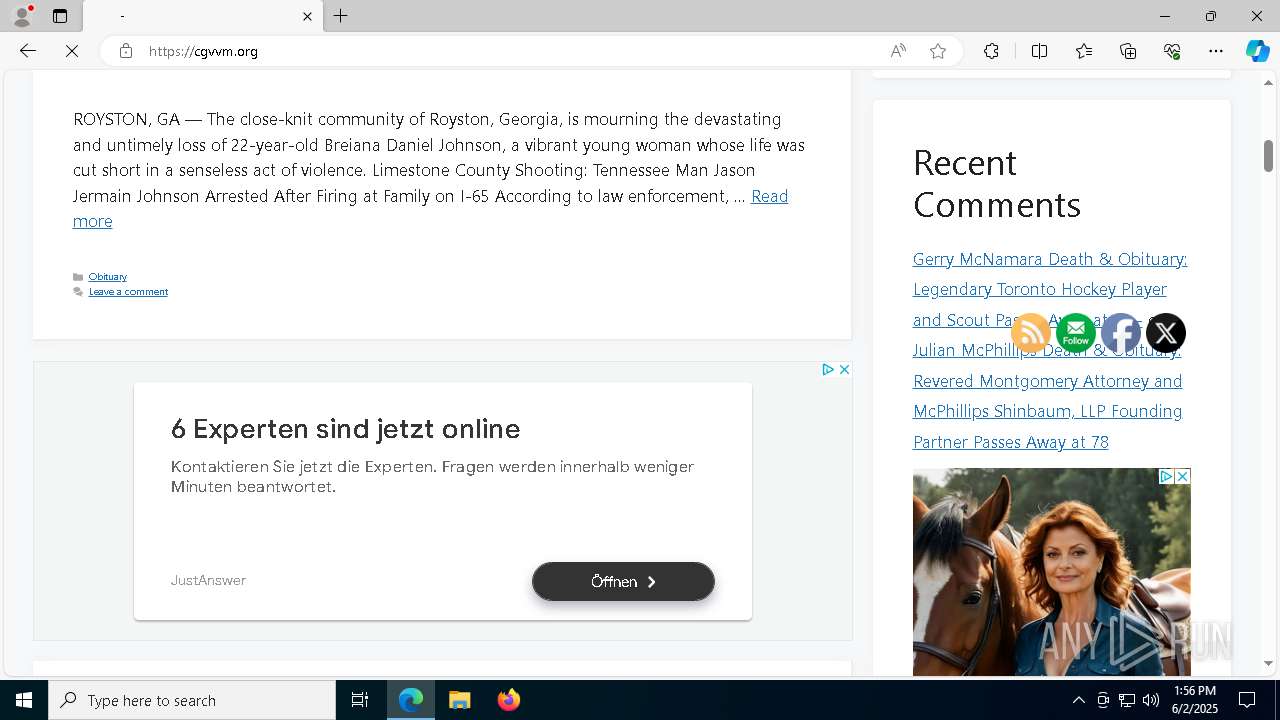This screenshot has width=1280, height=720.
Task: Click the RSS feed social icon
Action: [x=1031, y=333]
